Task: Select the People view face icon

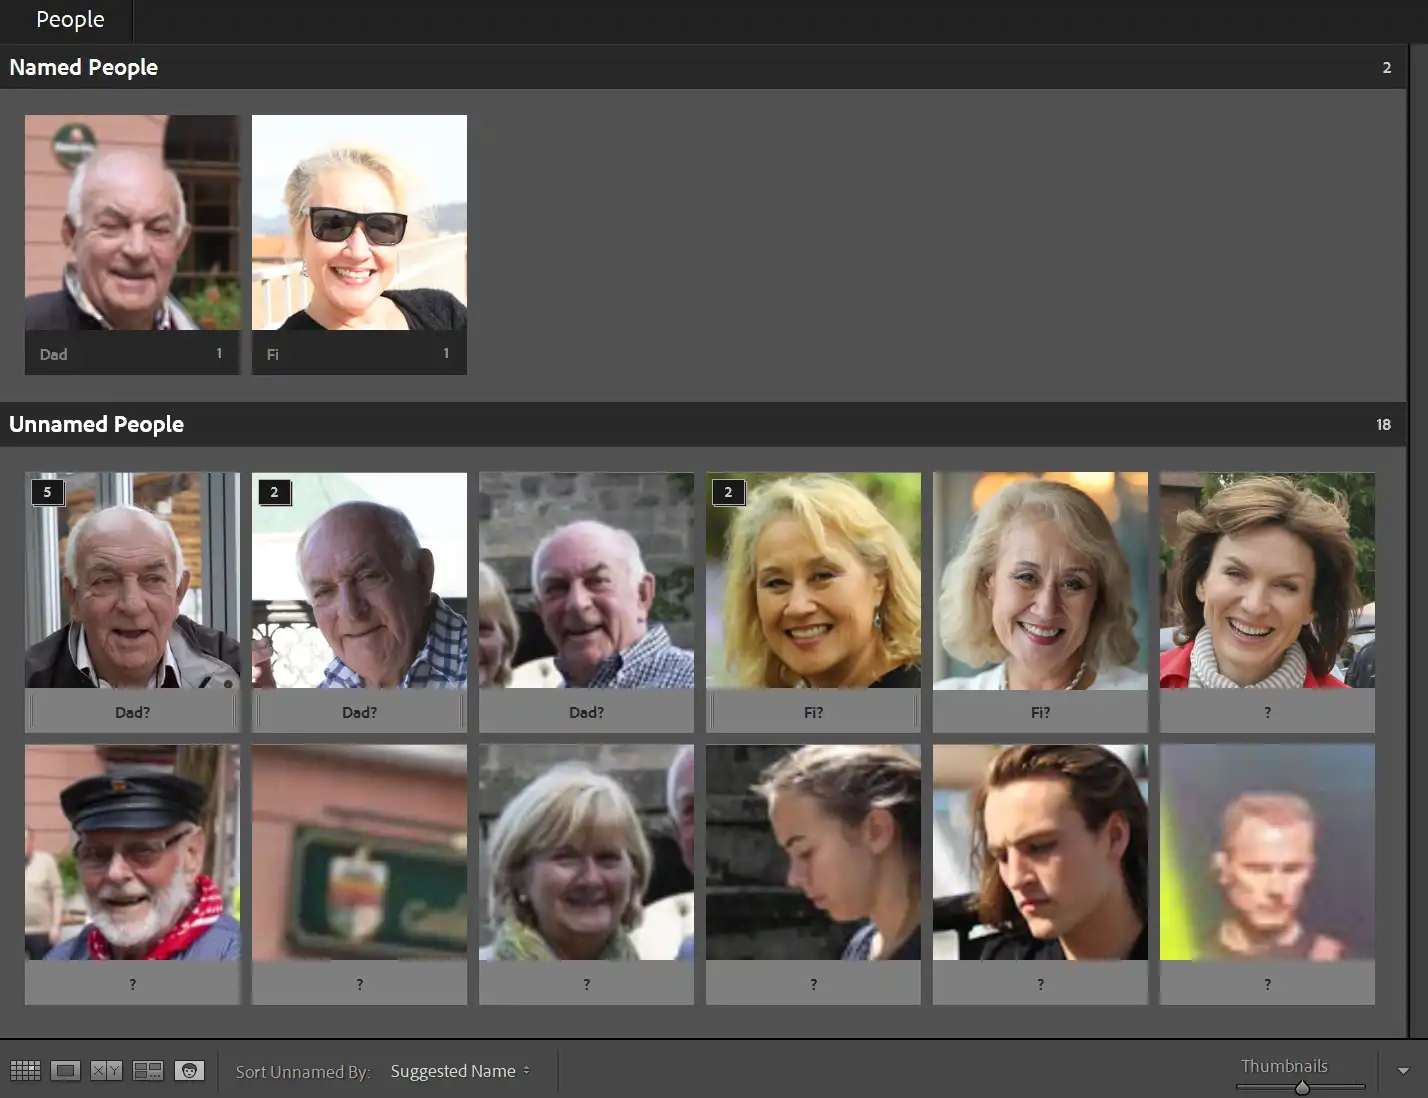Action: coord(189,1071)
